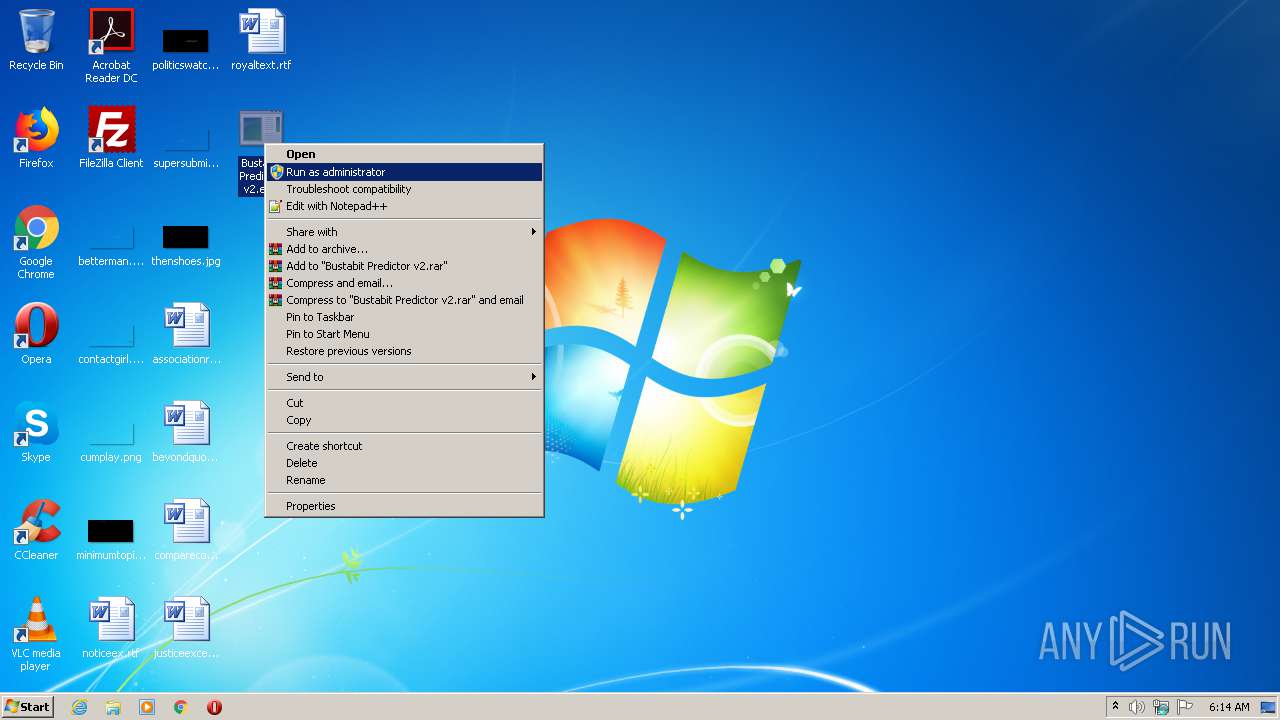Viewport: 1280px width, 720px height.
Task: Choose Properties in the context menu
Action: click(404, 506)
